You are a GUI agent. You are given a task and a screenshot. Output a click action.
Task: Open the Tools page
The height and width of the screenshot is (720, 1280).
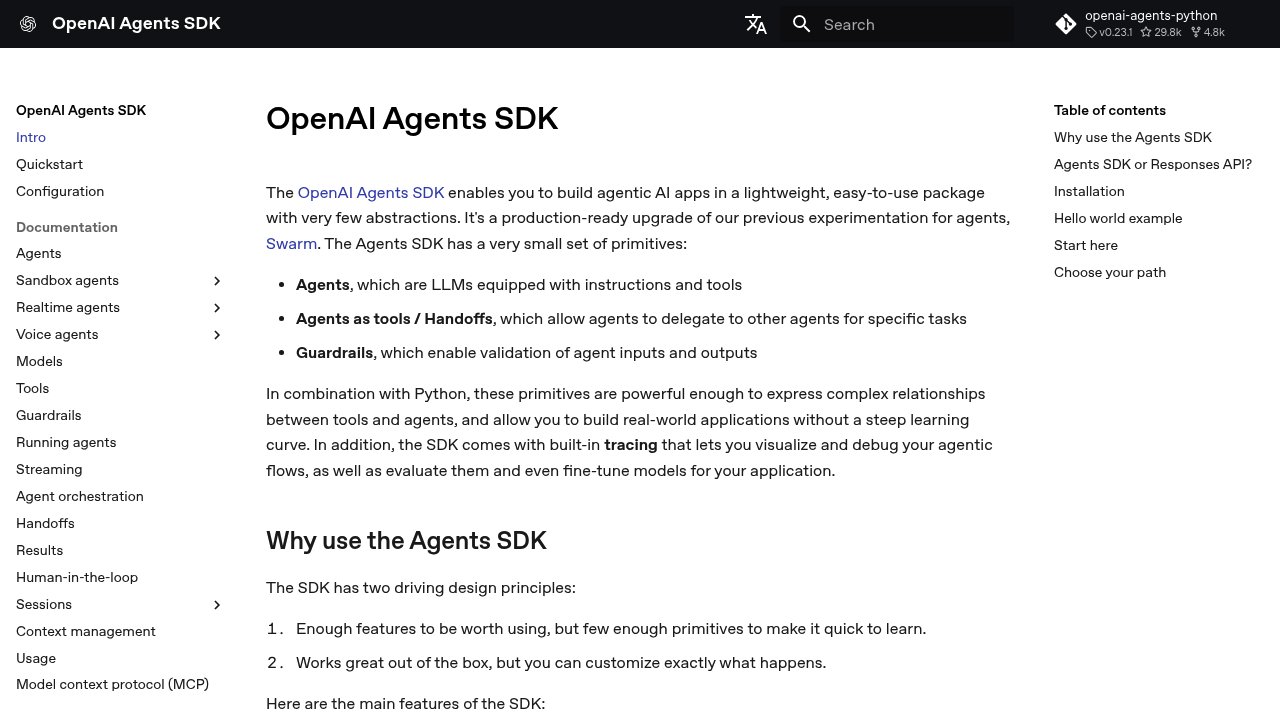click(x=32, y=389)
